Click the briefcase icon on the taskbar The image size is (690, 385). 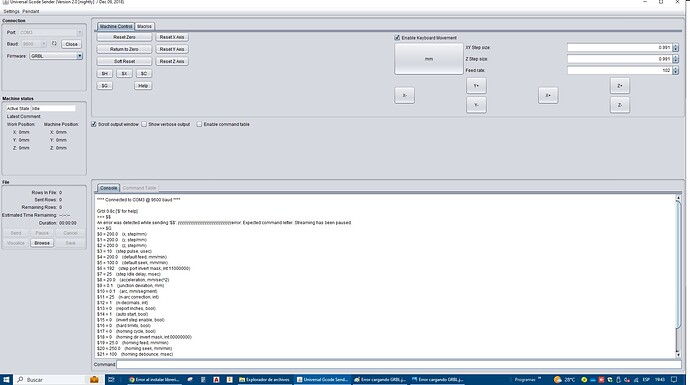click(x=94, y=379)
